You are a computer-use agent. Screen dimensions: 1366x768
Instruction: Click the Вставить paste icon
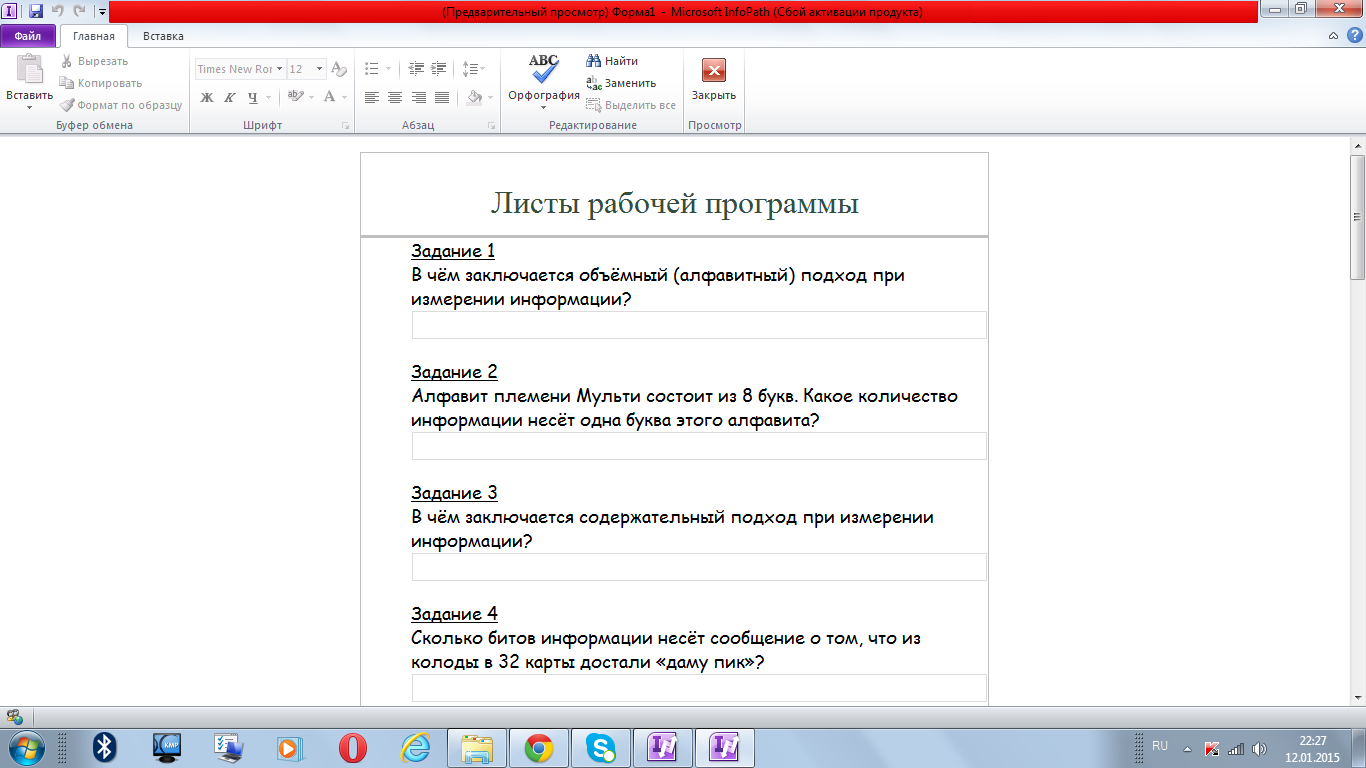[29, 70]
